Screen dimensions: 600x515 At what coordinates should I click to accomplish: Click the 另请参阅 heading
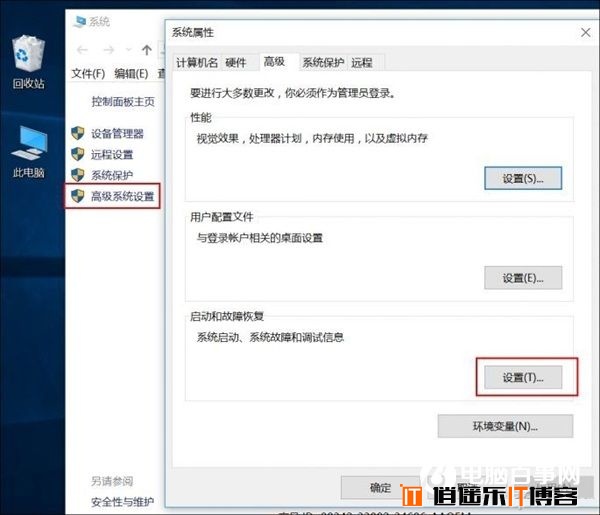[112, 481]
